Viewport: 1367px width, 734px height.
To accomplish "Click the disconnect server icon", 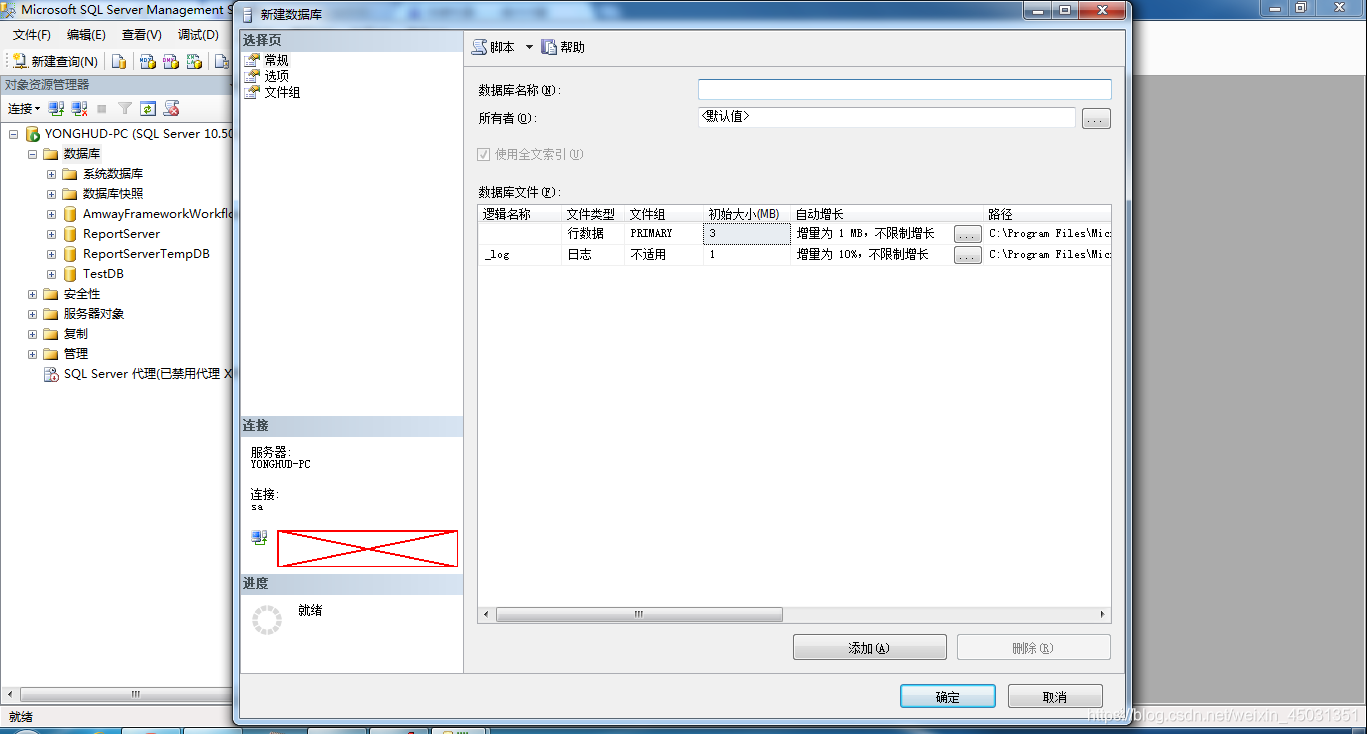I will click(x=79, y=108).
